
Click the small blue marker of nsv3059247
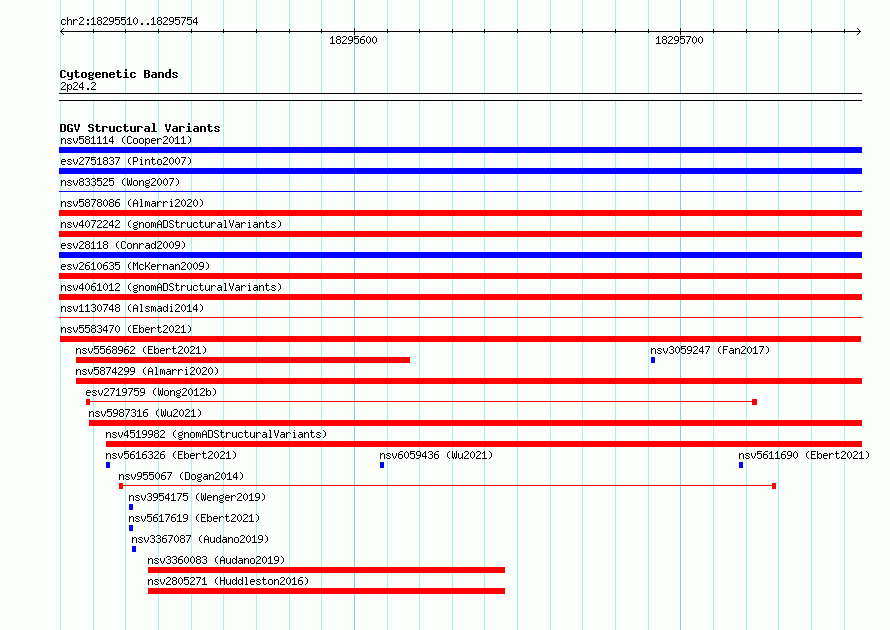coord(653,360)
